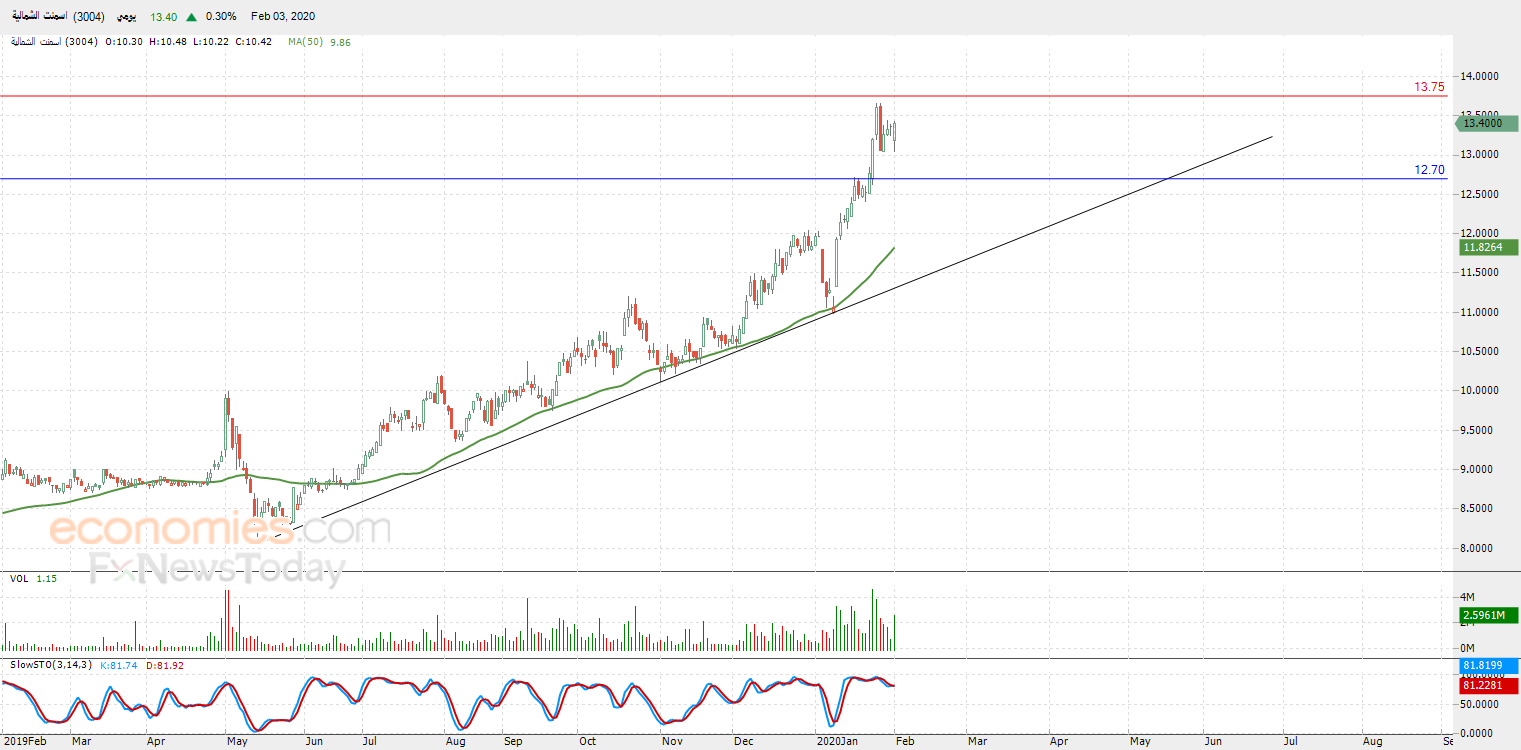This screenshot has width=1521, height=750.
Task: Click the 14.0000 price axis label
Action: [x=1481, y=76]
